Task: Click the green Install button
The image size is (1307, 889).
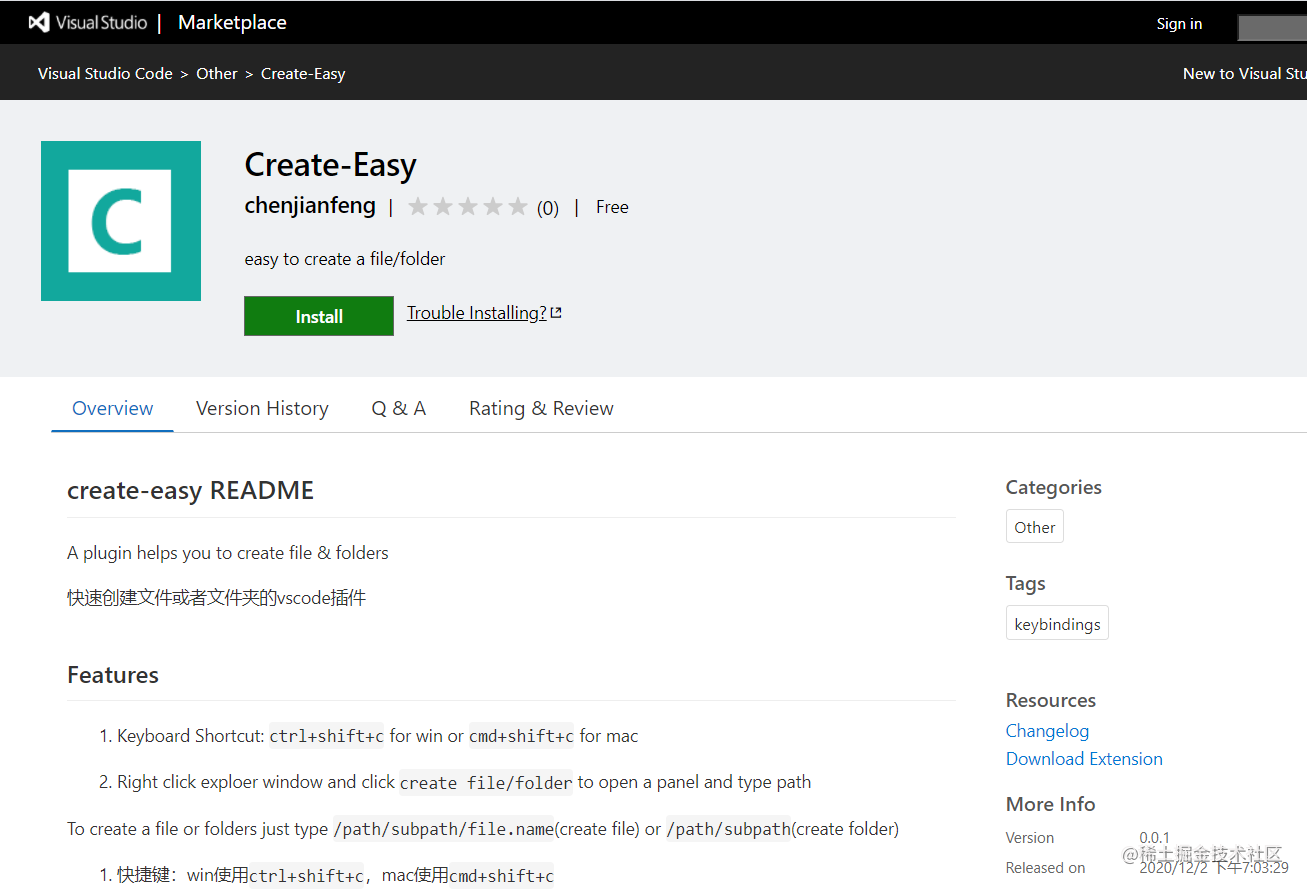Action: 319,316
